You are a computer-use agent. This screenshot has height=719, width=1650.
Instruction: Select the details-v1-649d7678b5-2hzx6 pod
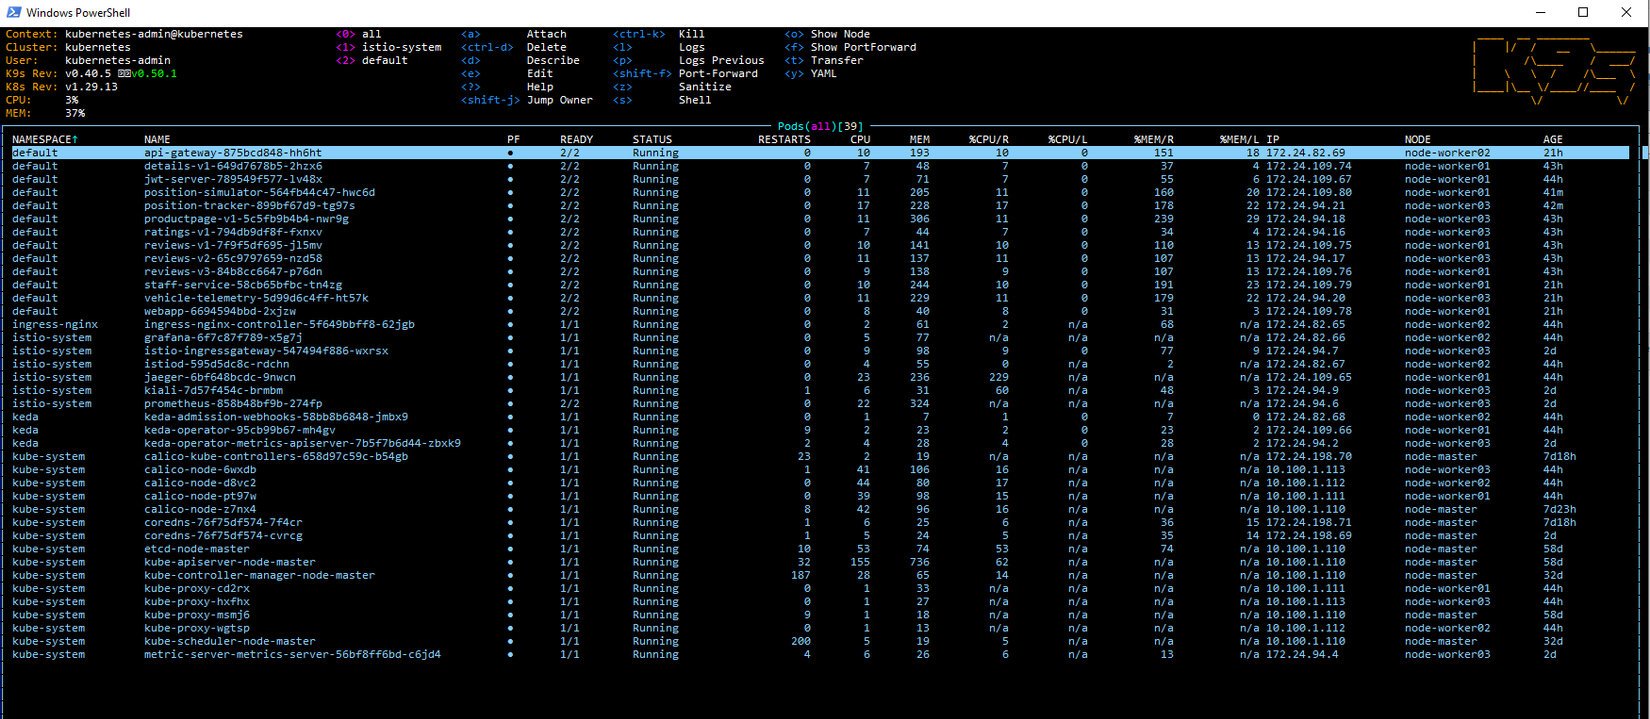coord(233,166)
